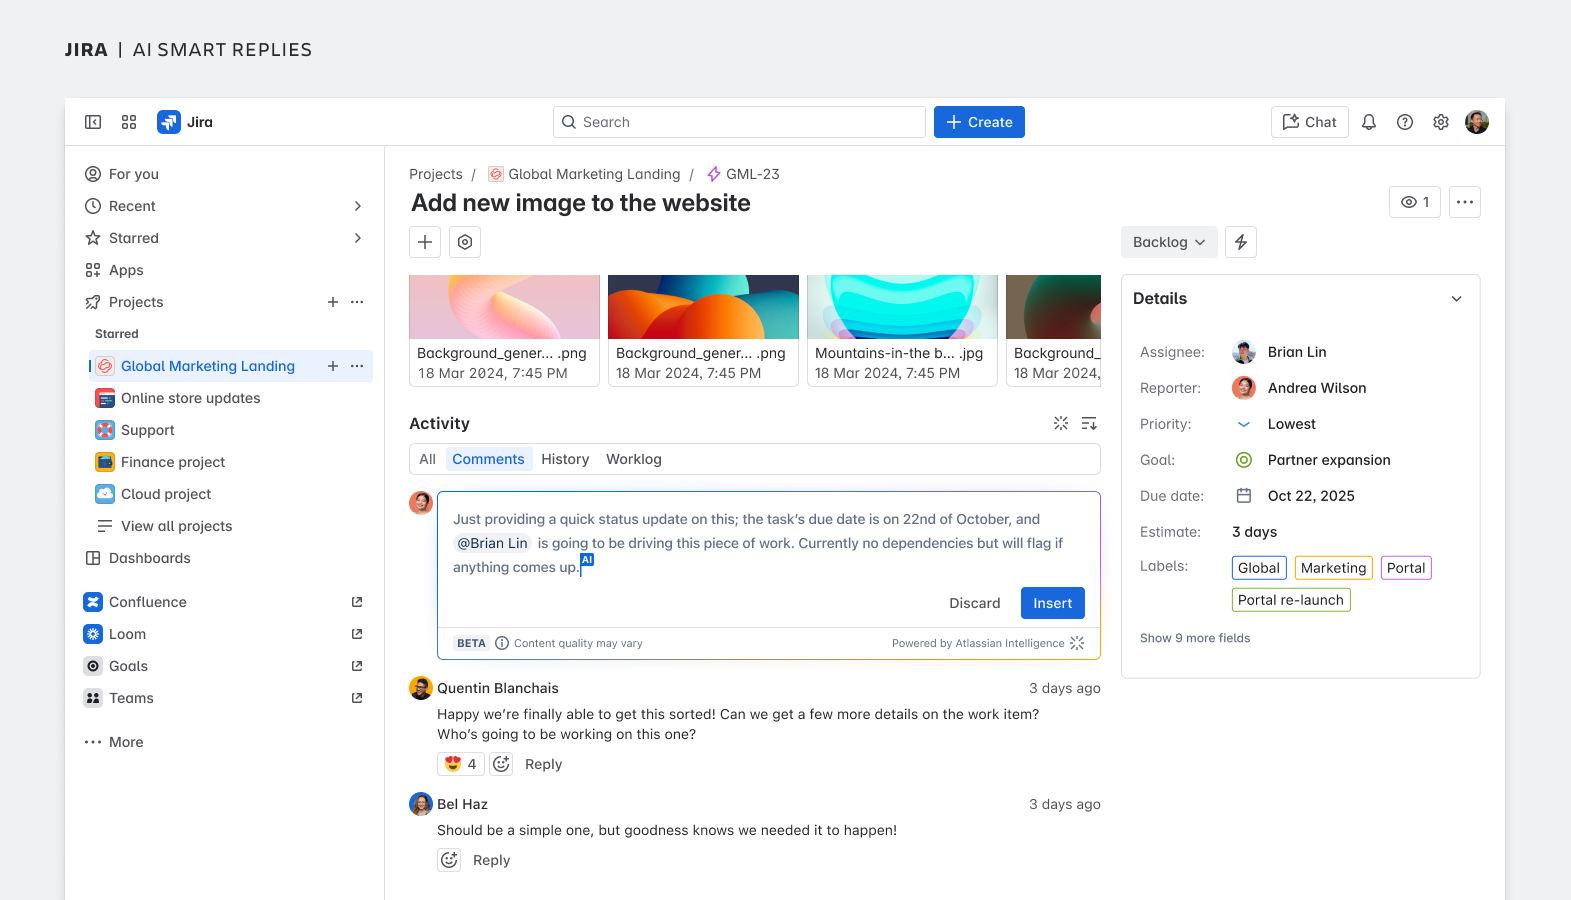Click Show 9 more fields link
Screen dimensions: 1571x900
[x=1195, y=638]
